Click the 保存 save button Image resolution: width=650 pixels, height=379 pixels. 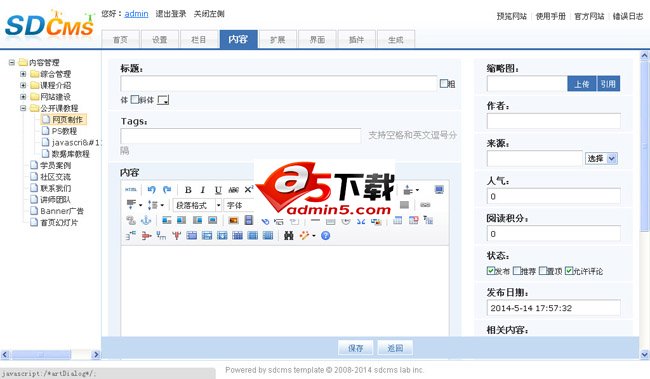(356, 348)
